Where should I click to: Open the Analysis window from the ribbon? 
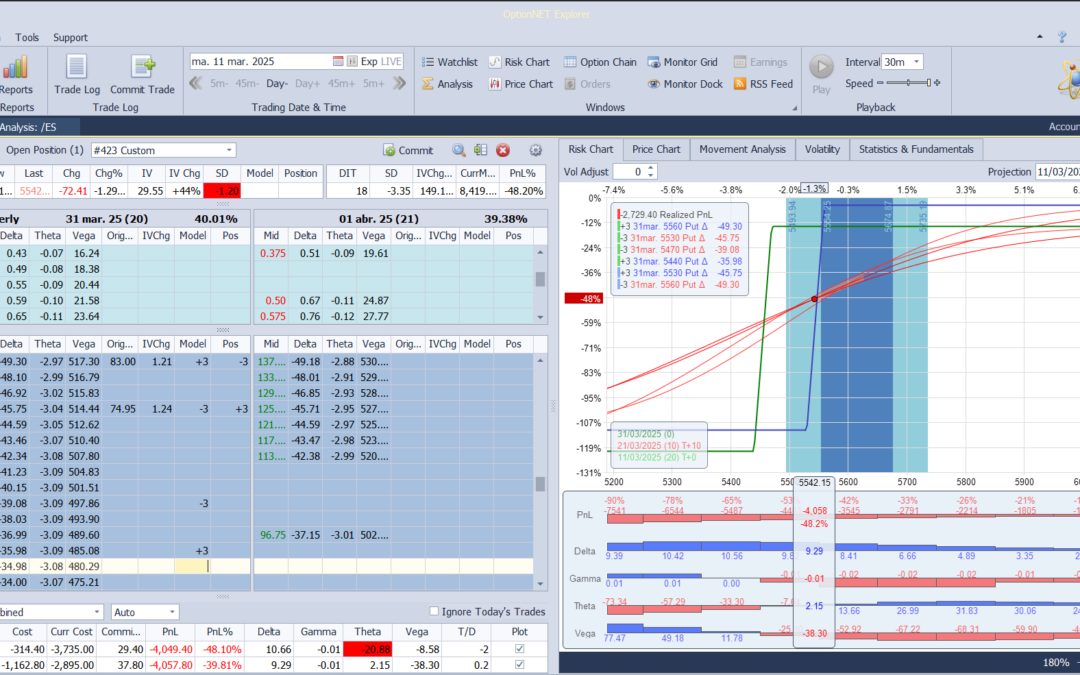click(x=448, y=84)
